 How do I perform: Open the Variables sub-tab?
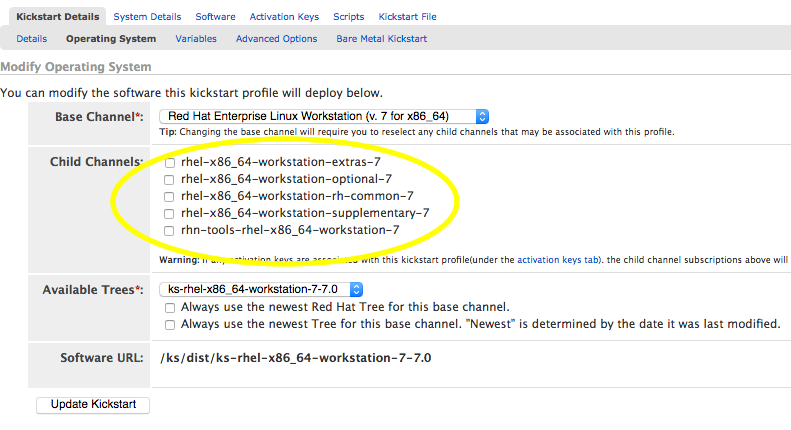coord(196,39)
